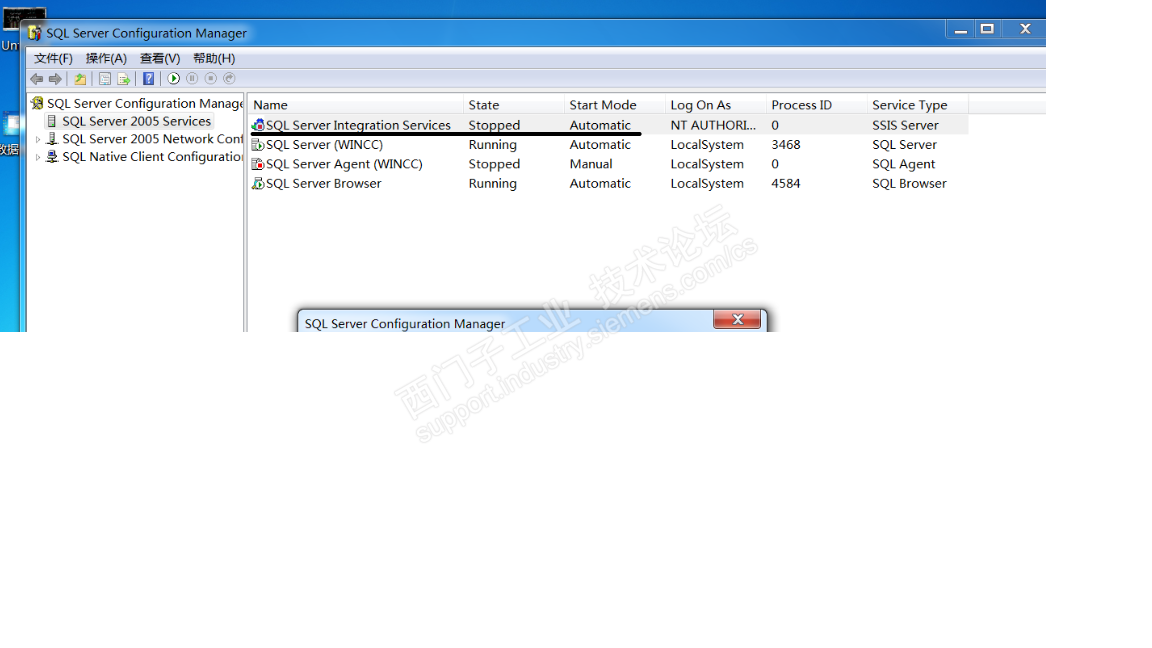Click the SQL Server 2005 Services tree icon
This screenshot has width=1152, height=648.
coord(52,121)
